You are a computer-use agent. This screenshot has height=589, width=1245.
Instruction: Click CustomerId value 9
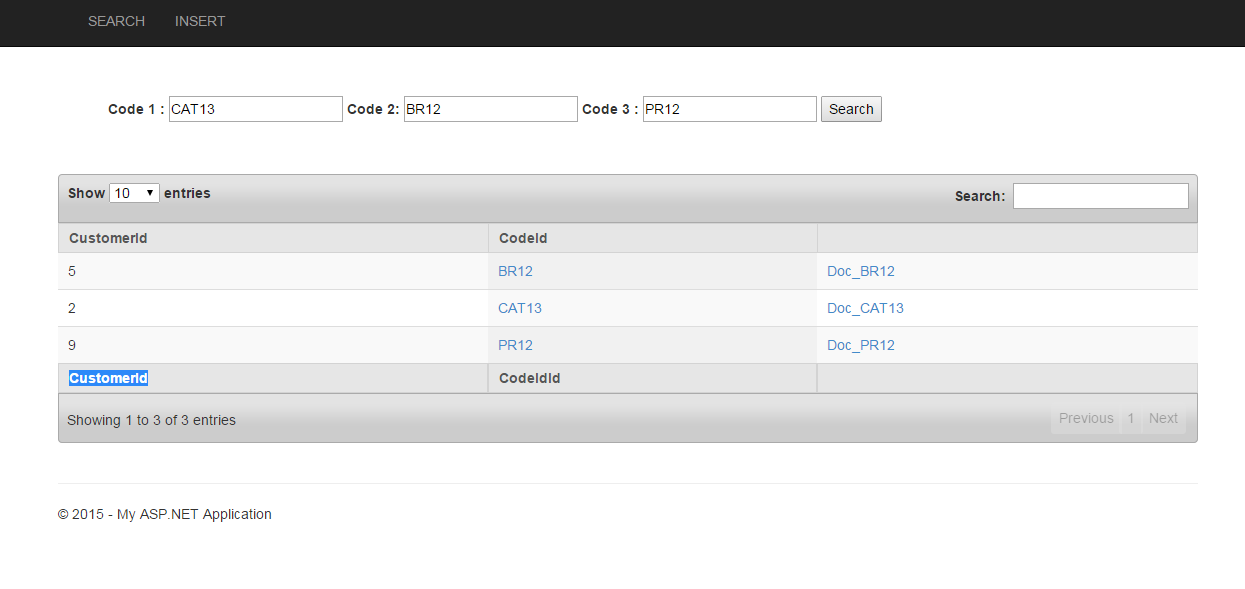click(72, 345)
